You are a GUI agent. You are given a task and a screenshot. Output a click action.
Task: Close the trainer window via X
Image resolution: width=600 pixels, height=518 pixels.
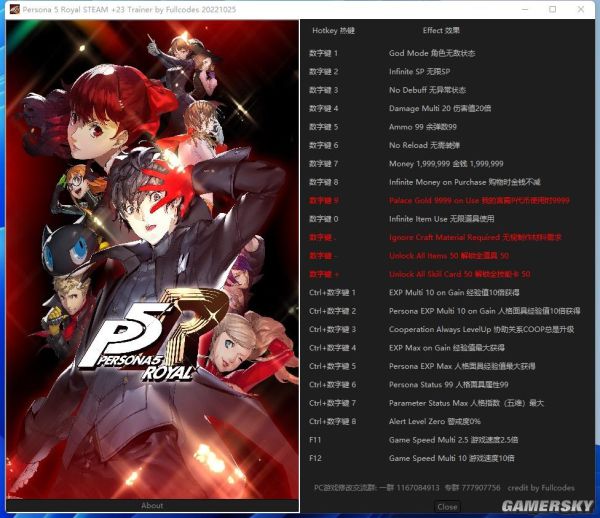580,9
